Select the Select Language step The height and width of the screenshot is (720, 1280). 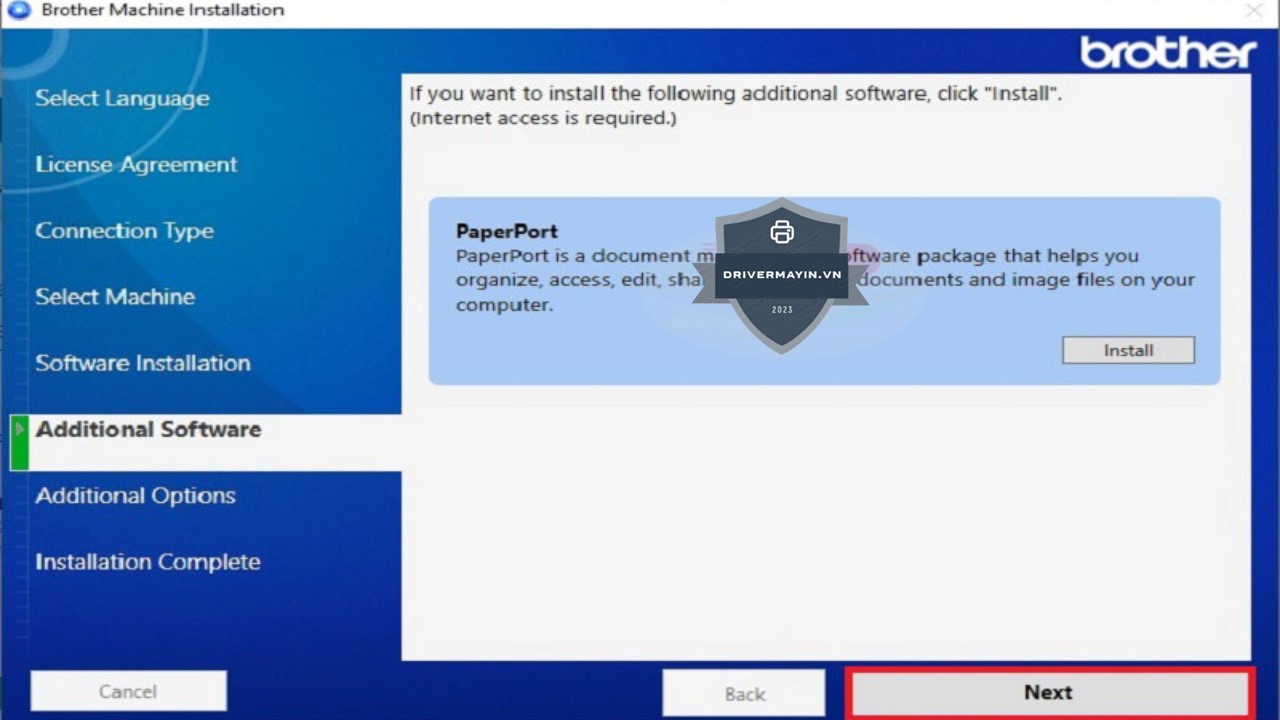122,98
